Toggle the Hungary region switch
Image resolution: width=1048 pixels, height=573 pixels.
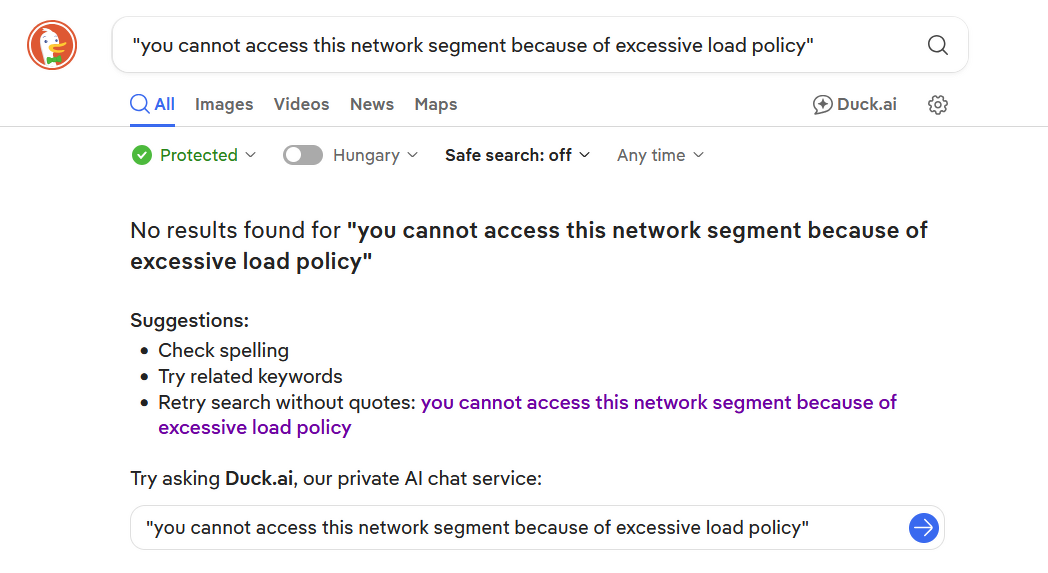pyautogui.click(x=303, y=155)
